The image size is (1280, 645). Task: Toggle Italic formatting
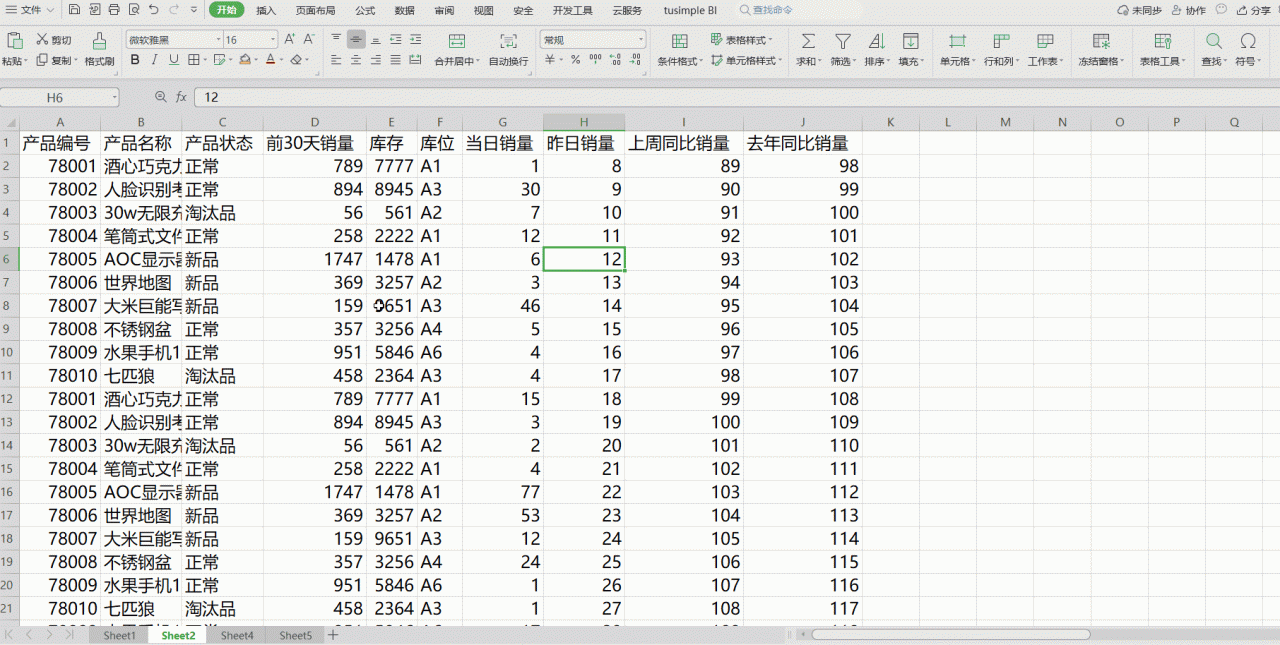click(x=155, y=60)
